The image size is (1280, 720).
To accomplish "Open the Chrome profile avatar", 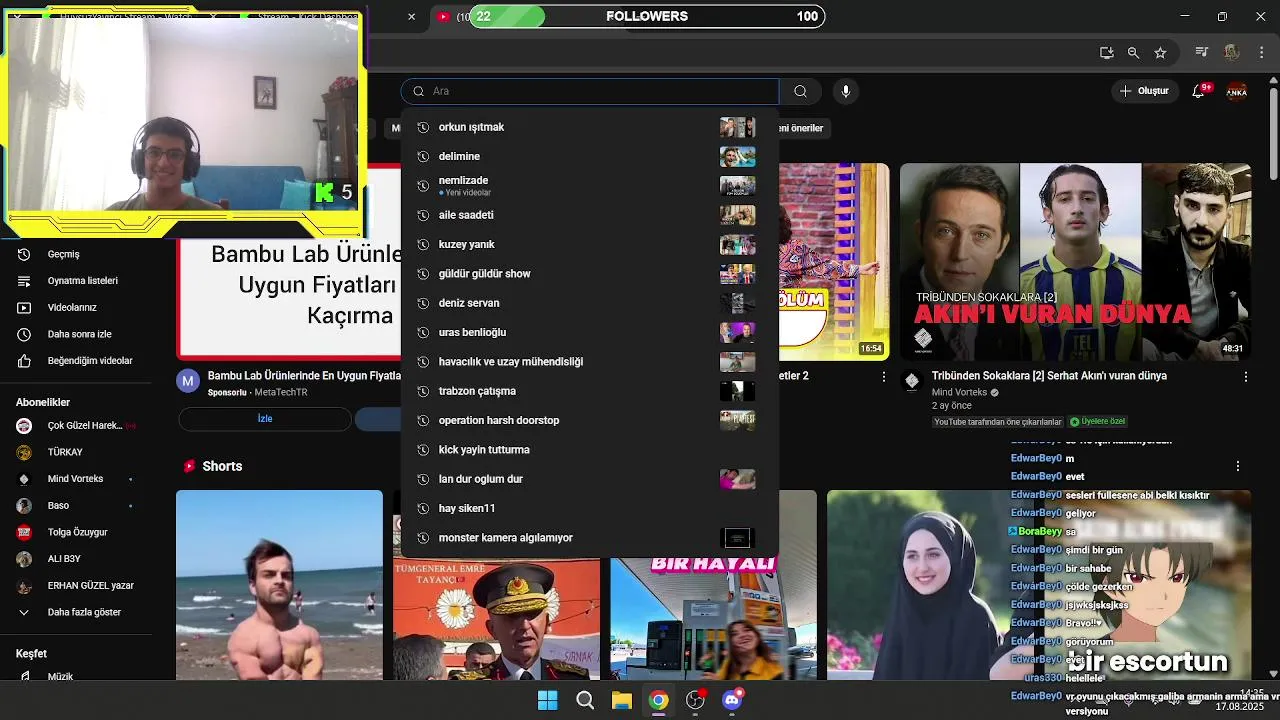I will (1232, 53).
